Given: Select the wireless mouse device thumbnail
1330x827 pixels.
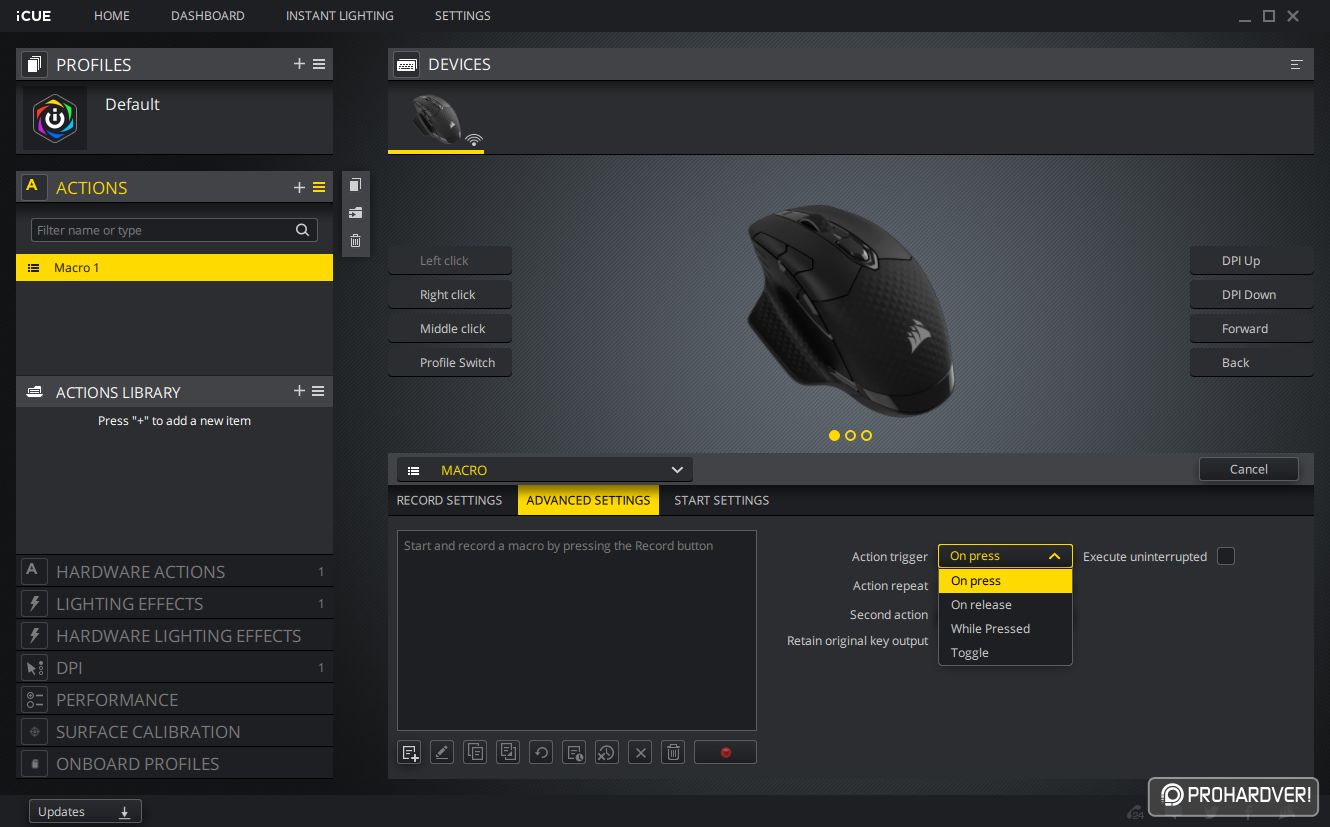Looking at the screenshot, I should (436, 120).
